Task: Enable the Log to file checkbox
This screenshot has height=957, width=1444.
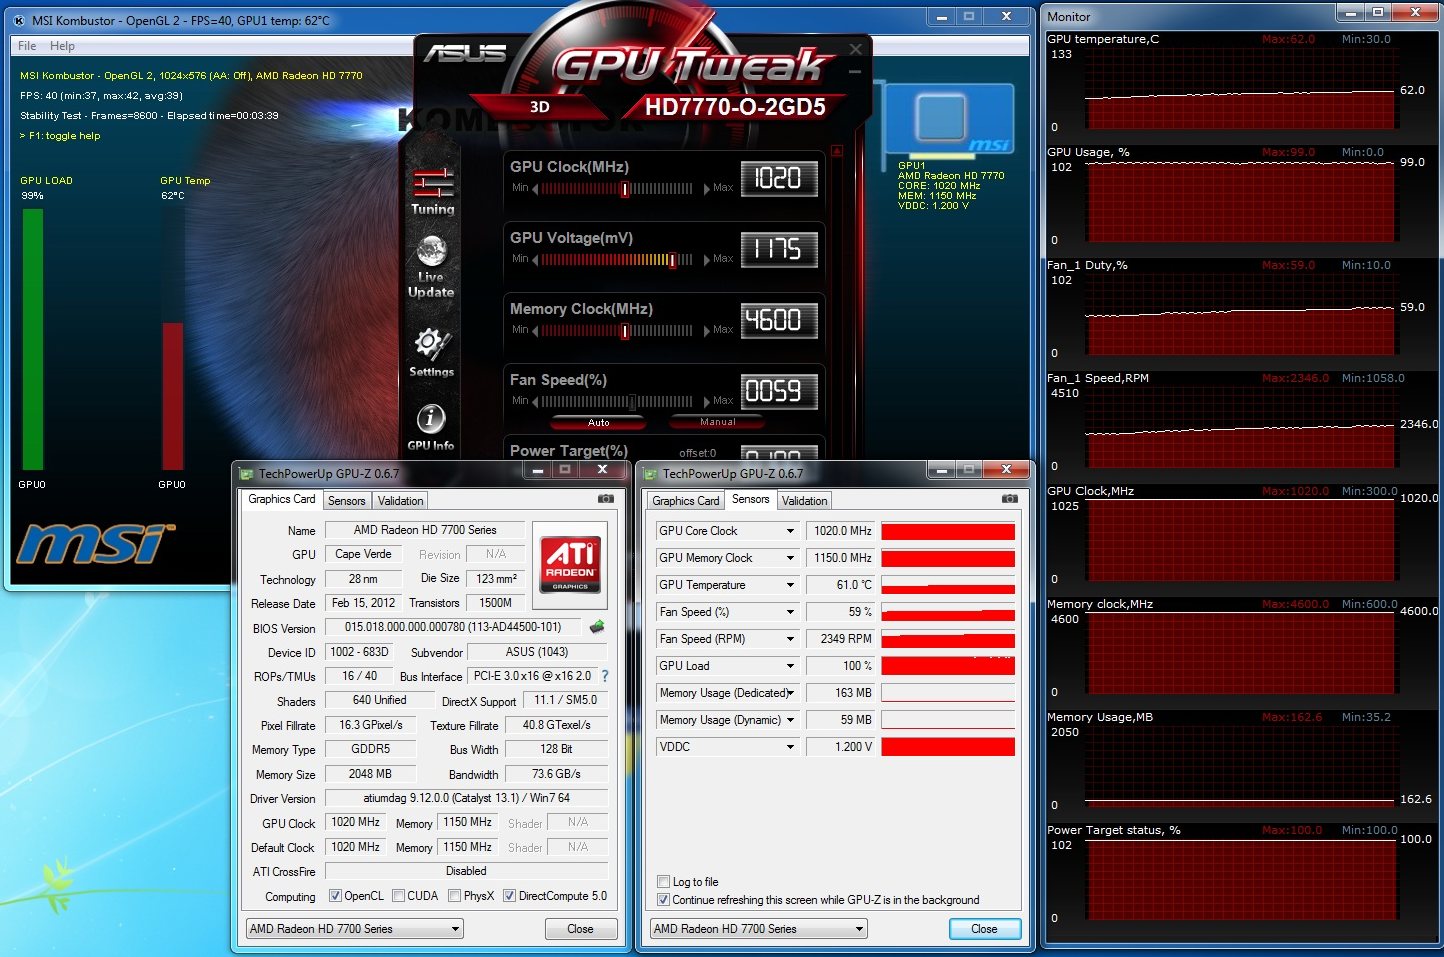Action: [663, 882]
